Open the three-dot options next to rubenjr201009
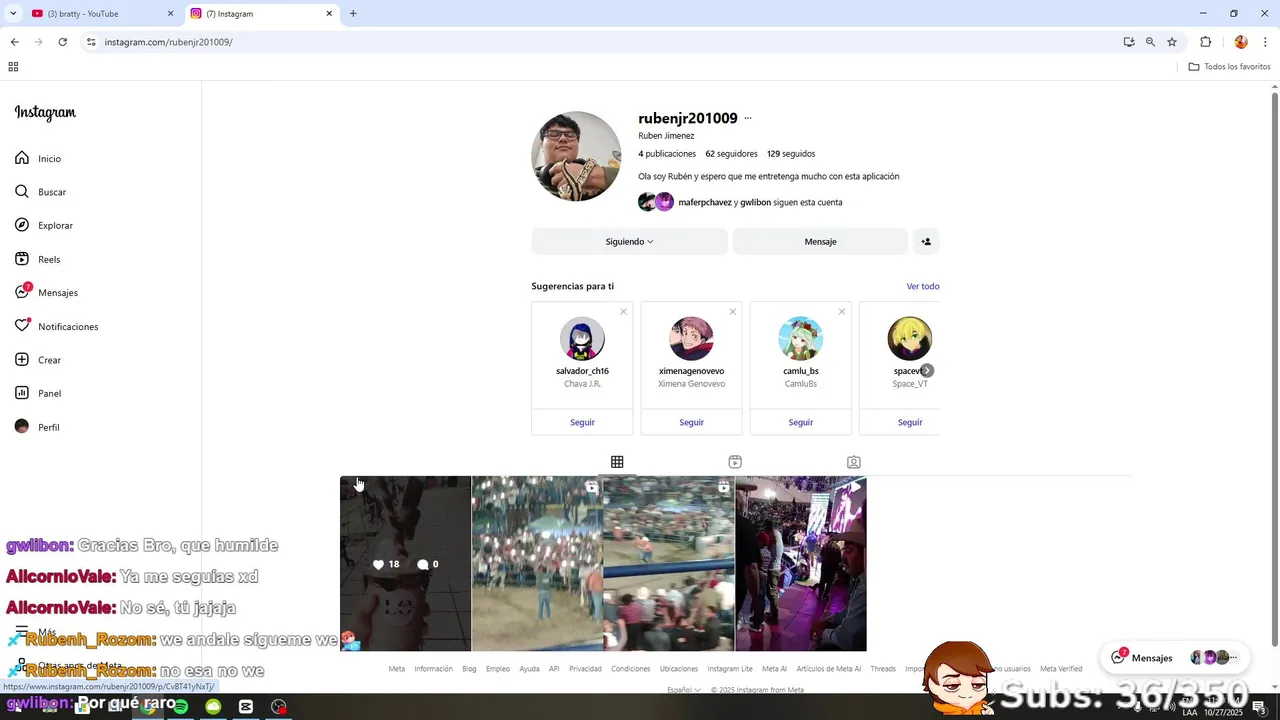Viewport: 1280px width, 720px height. coord(748,118)
